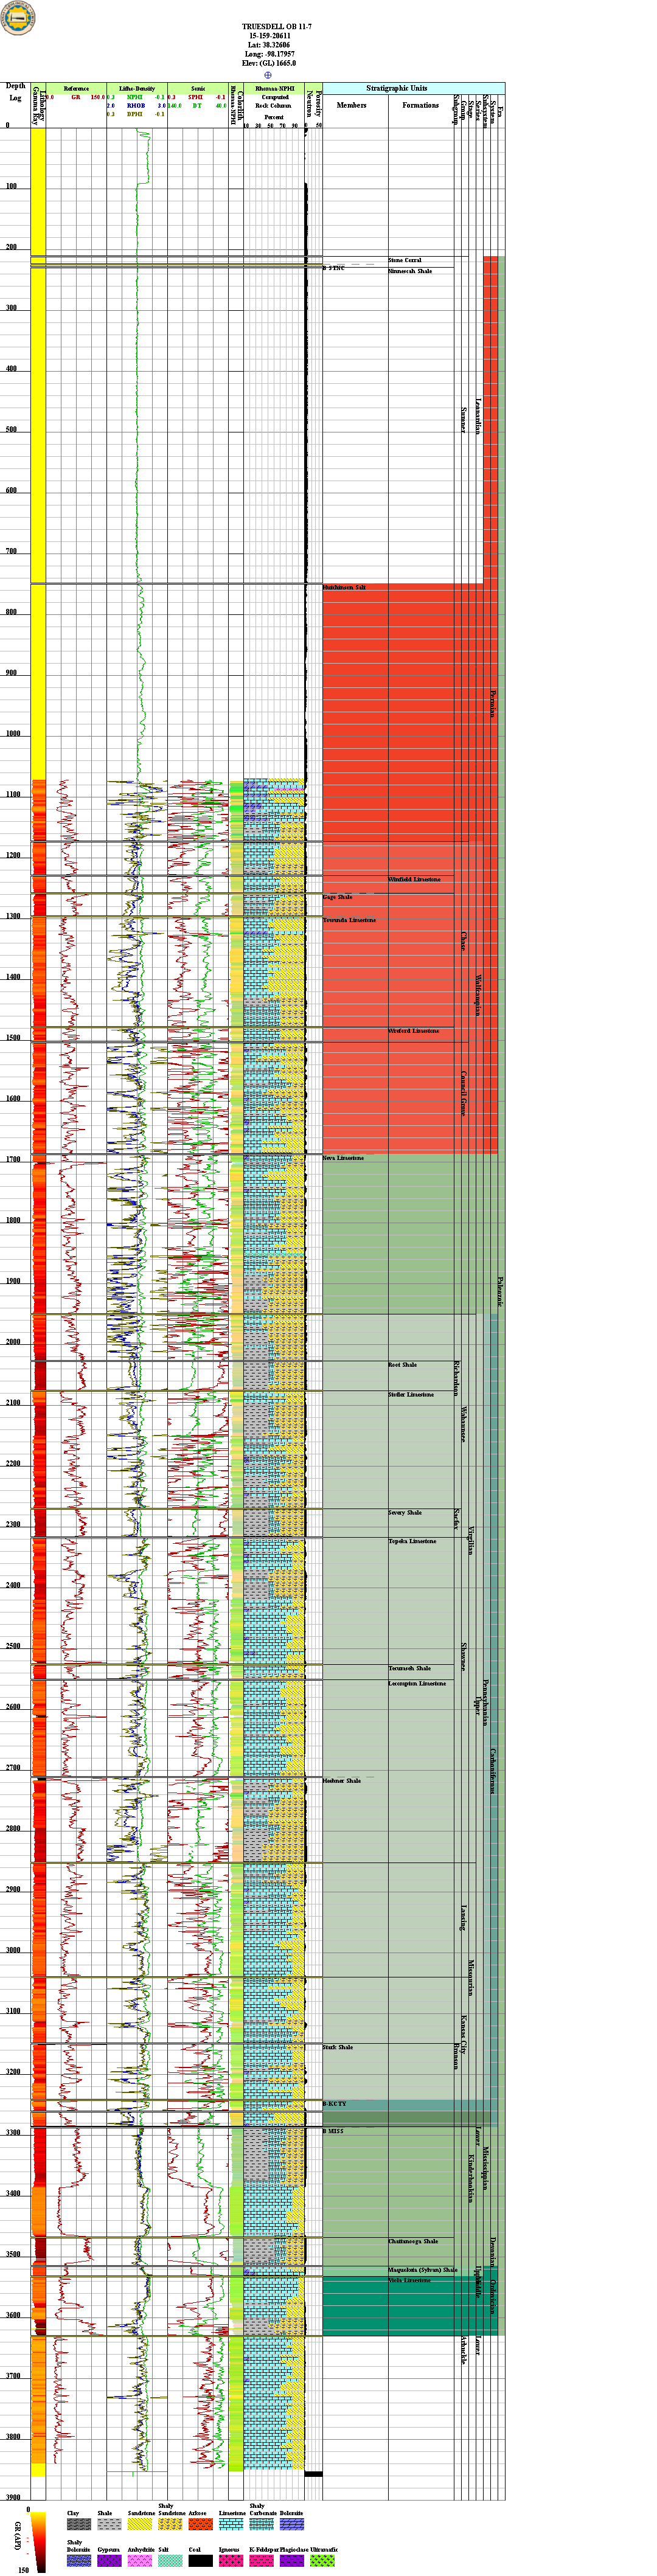
Task: Click the Members column header
Action: click(x=352, y=105)
